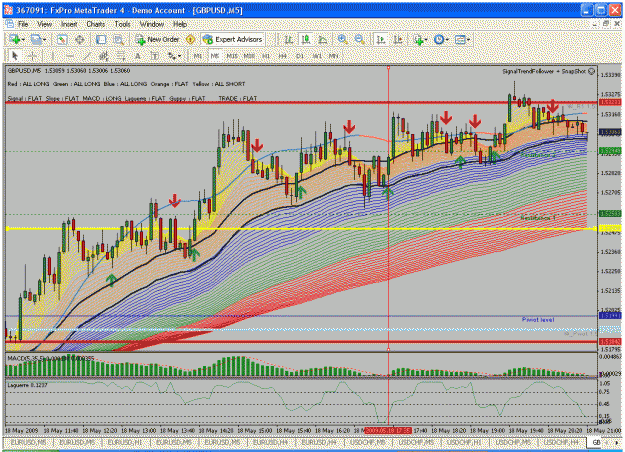Switch timeframe to H4

(283, 56)
